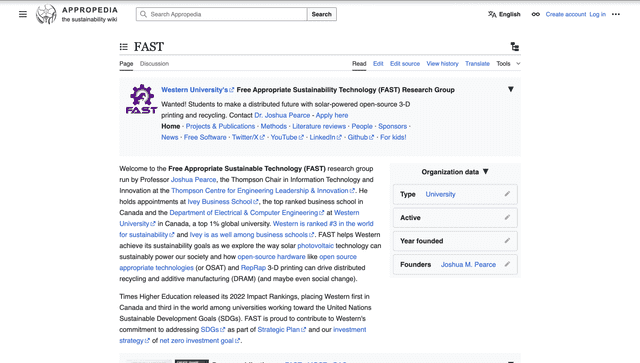Open the Methods link

point(273,127)
